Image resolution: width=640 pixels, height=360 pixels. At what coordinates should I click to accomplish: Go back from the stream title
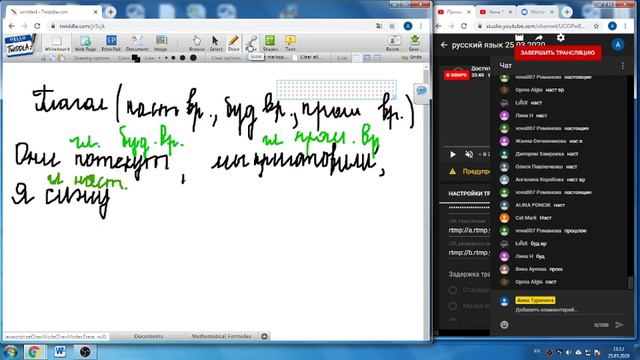click(444, 45)
